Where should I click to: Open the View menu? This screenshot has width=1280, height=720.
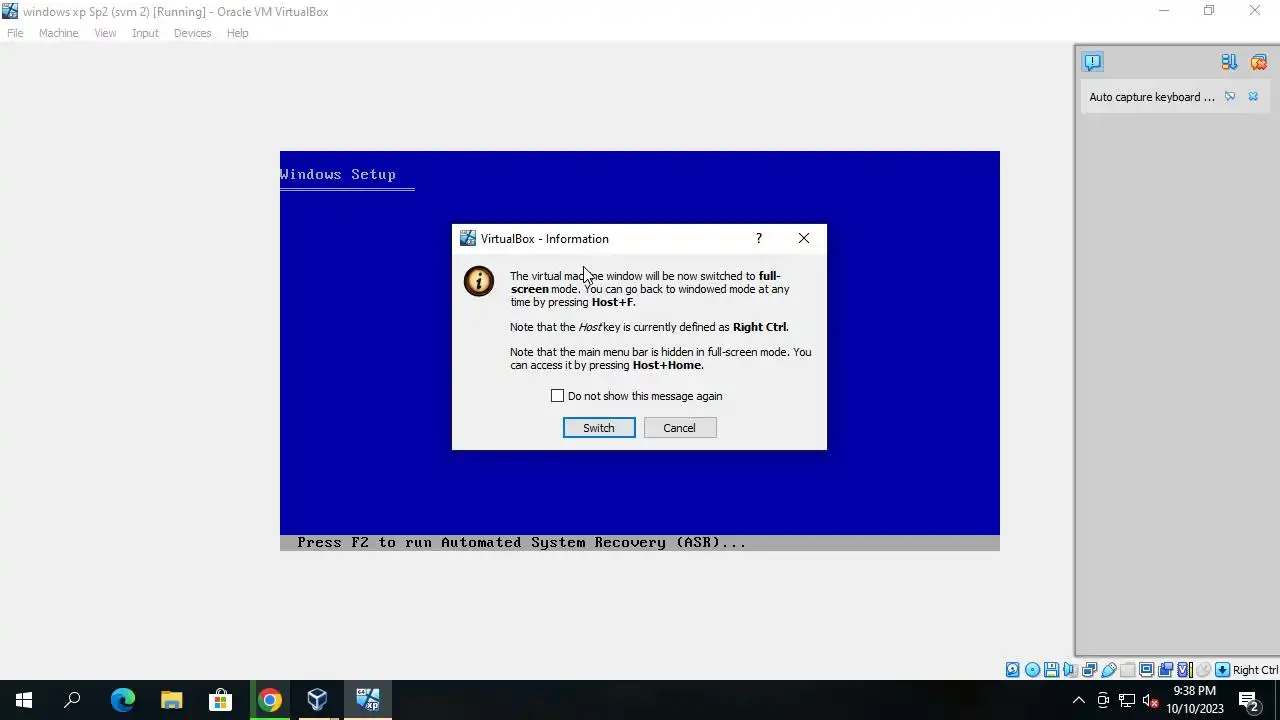pyautogui.click(x=105, y=33)
